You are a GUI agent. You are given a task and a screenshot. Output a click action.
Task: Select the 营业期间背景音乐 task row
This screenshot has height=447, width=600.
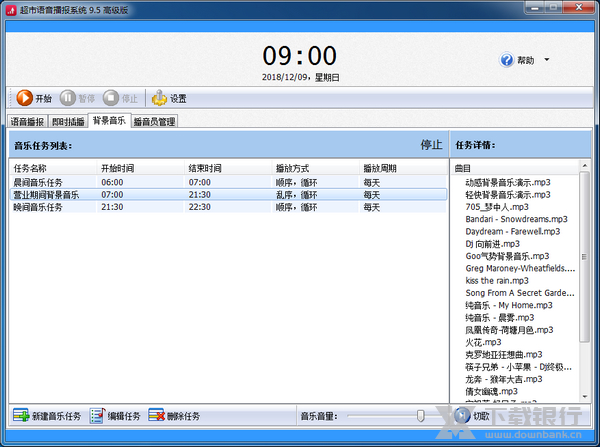tap(228, 194)
